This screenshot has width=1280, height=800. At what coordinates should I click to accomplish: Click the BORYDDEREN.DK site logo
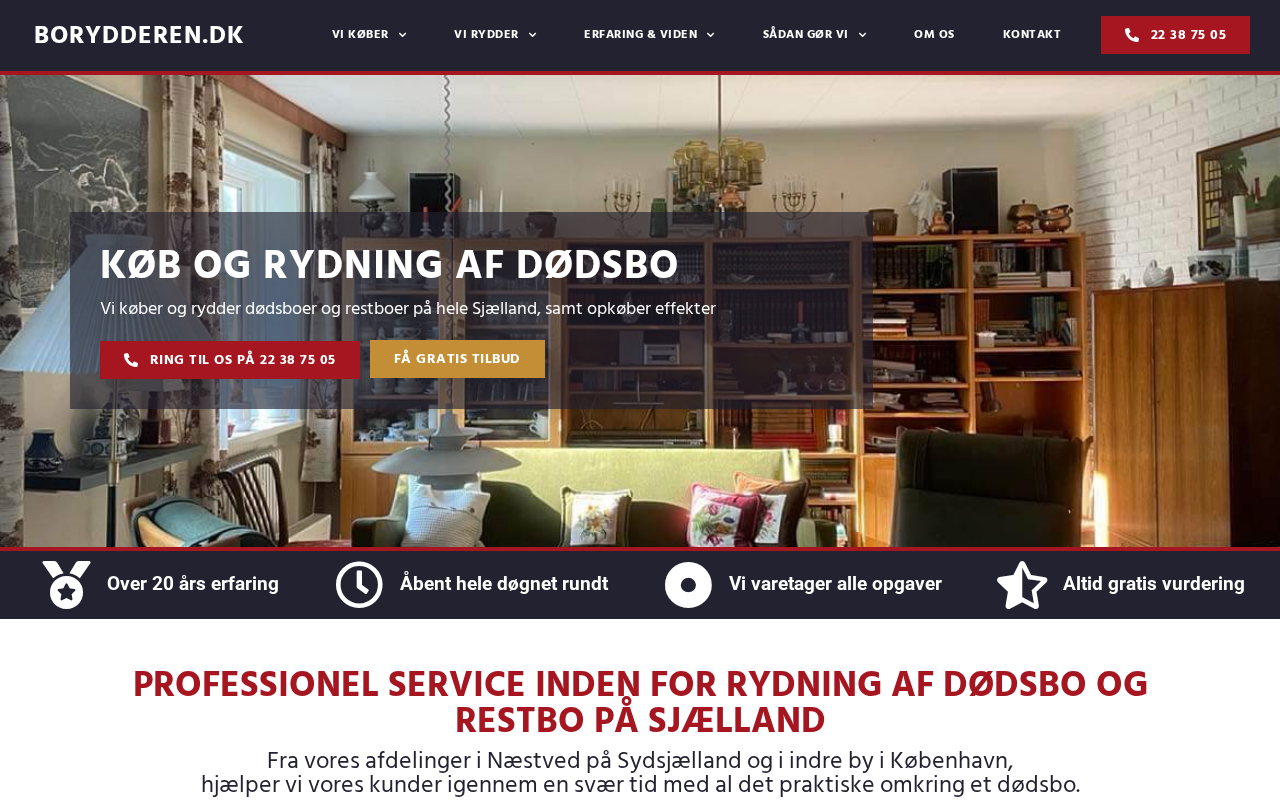click(x=139, y=35)
